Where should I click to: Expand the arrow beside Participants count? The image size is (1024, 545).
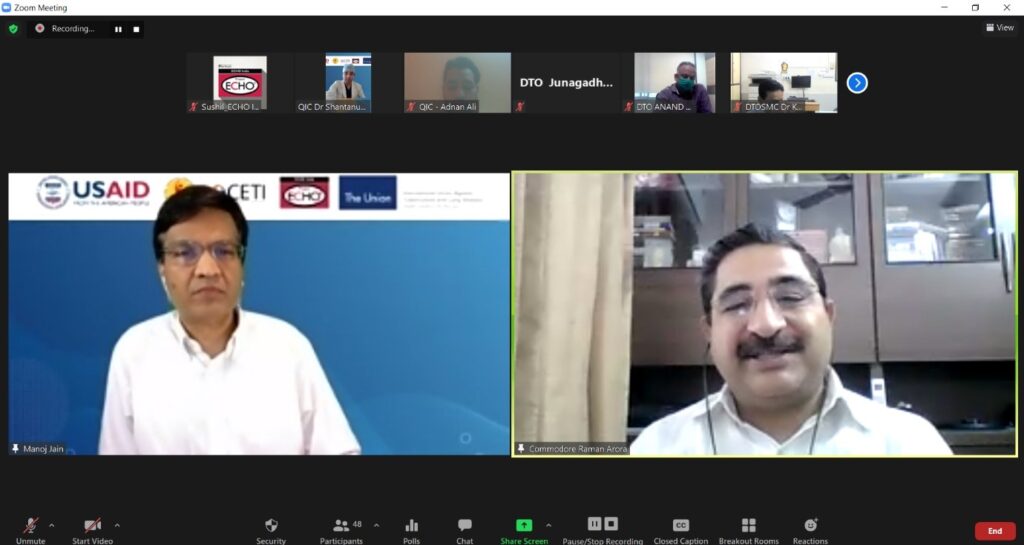click(376, 524)
